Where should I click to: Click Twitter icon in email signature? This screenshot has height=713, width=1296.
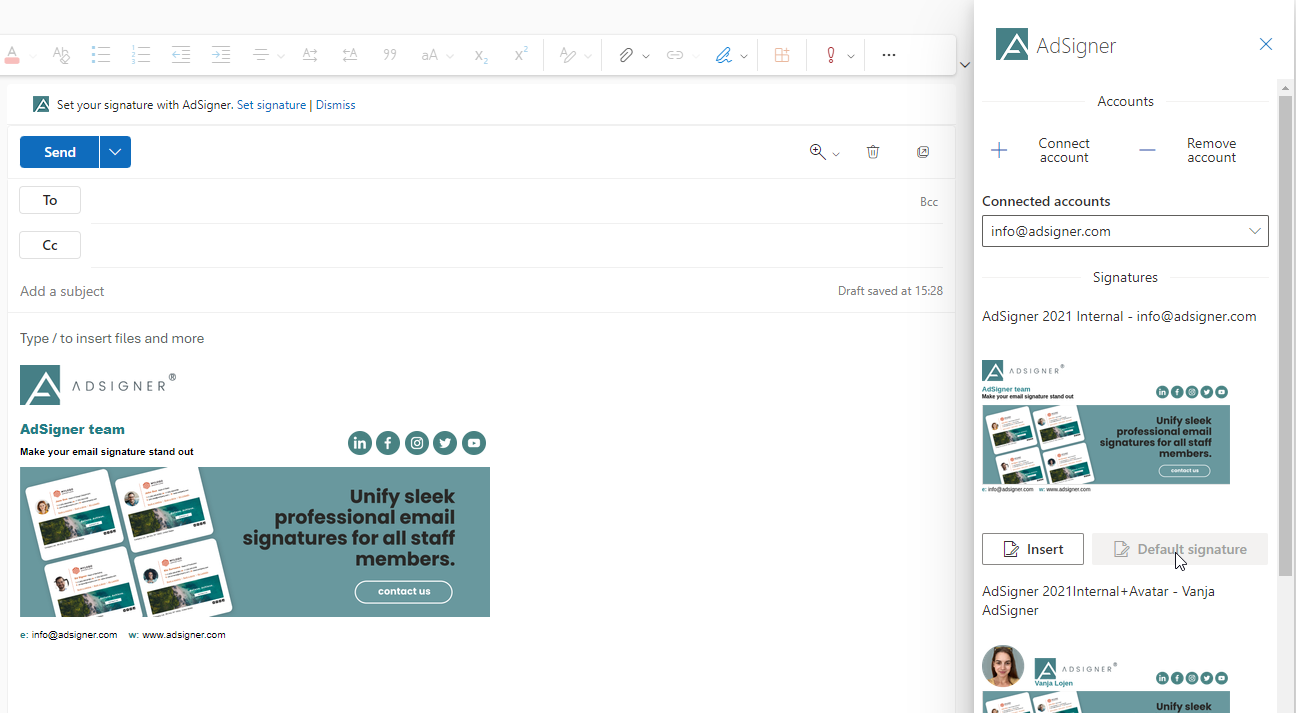445,443
